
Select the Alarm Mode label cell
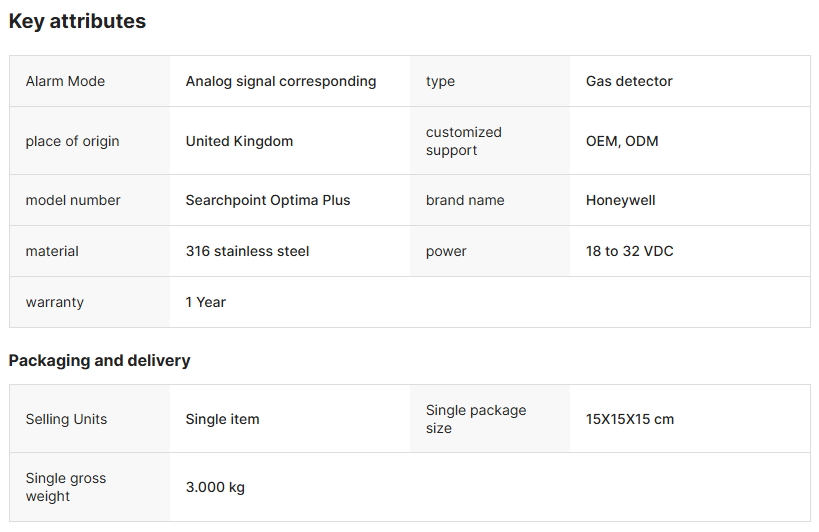[65, 81]
